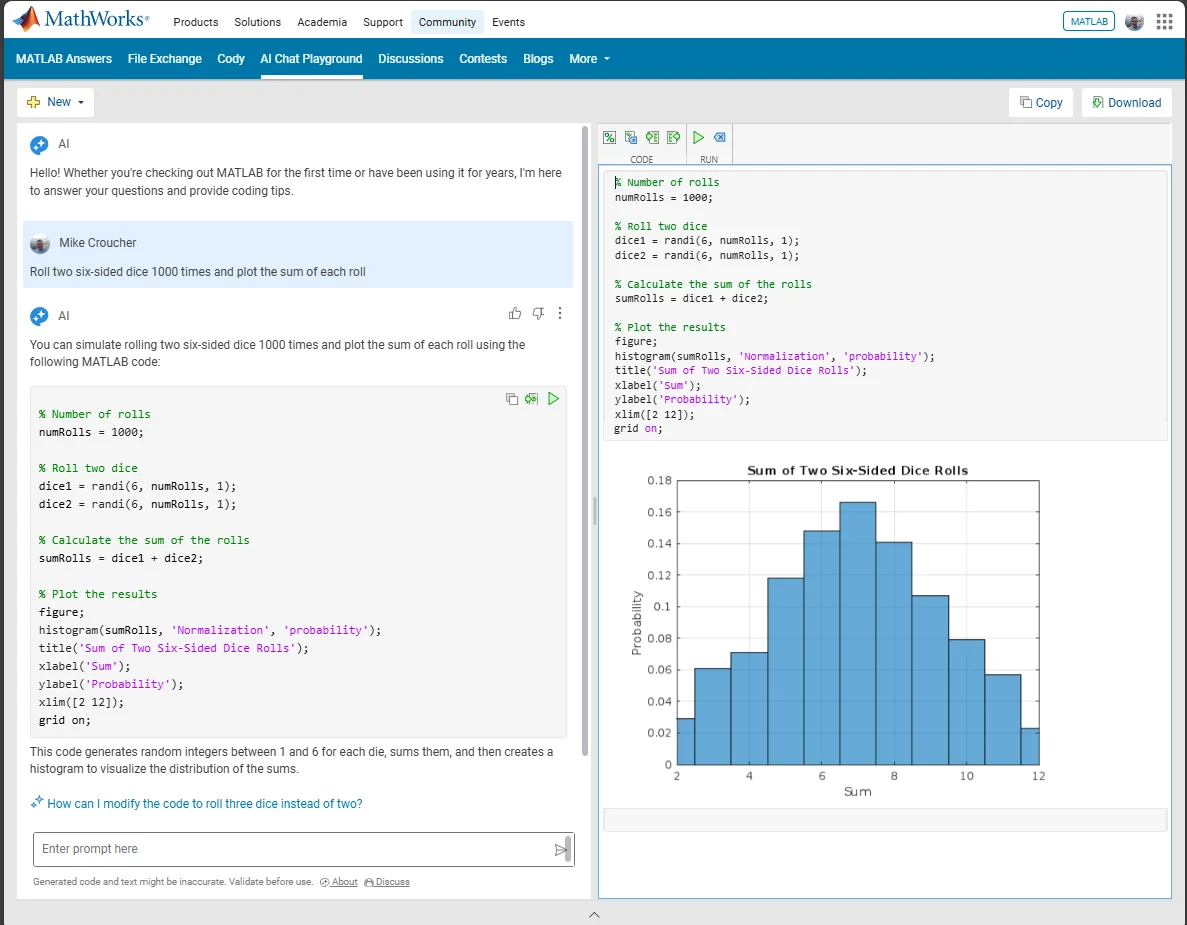
Task: Click the Uncomment code toolbar icon
Action: 631,137
